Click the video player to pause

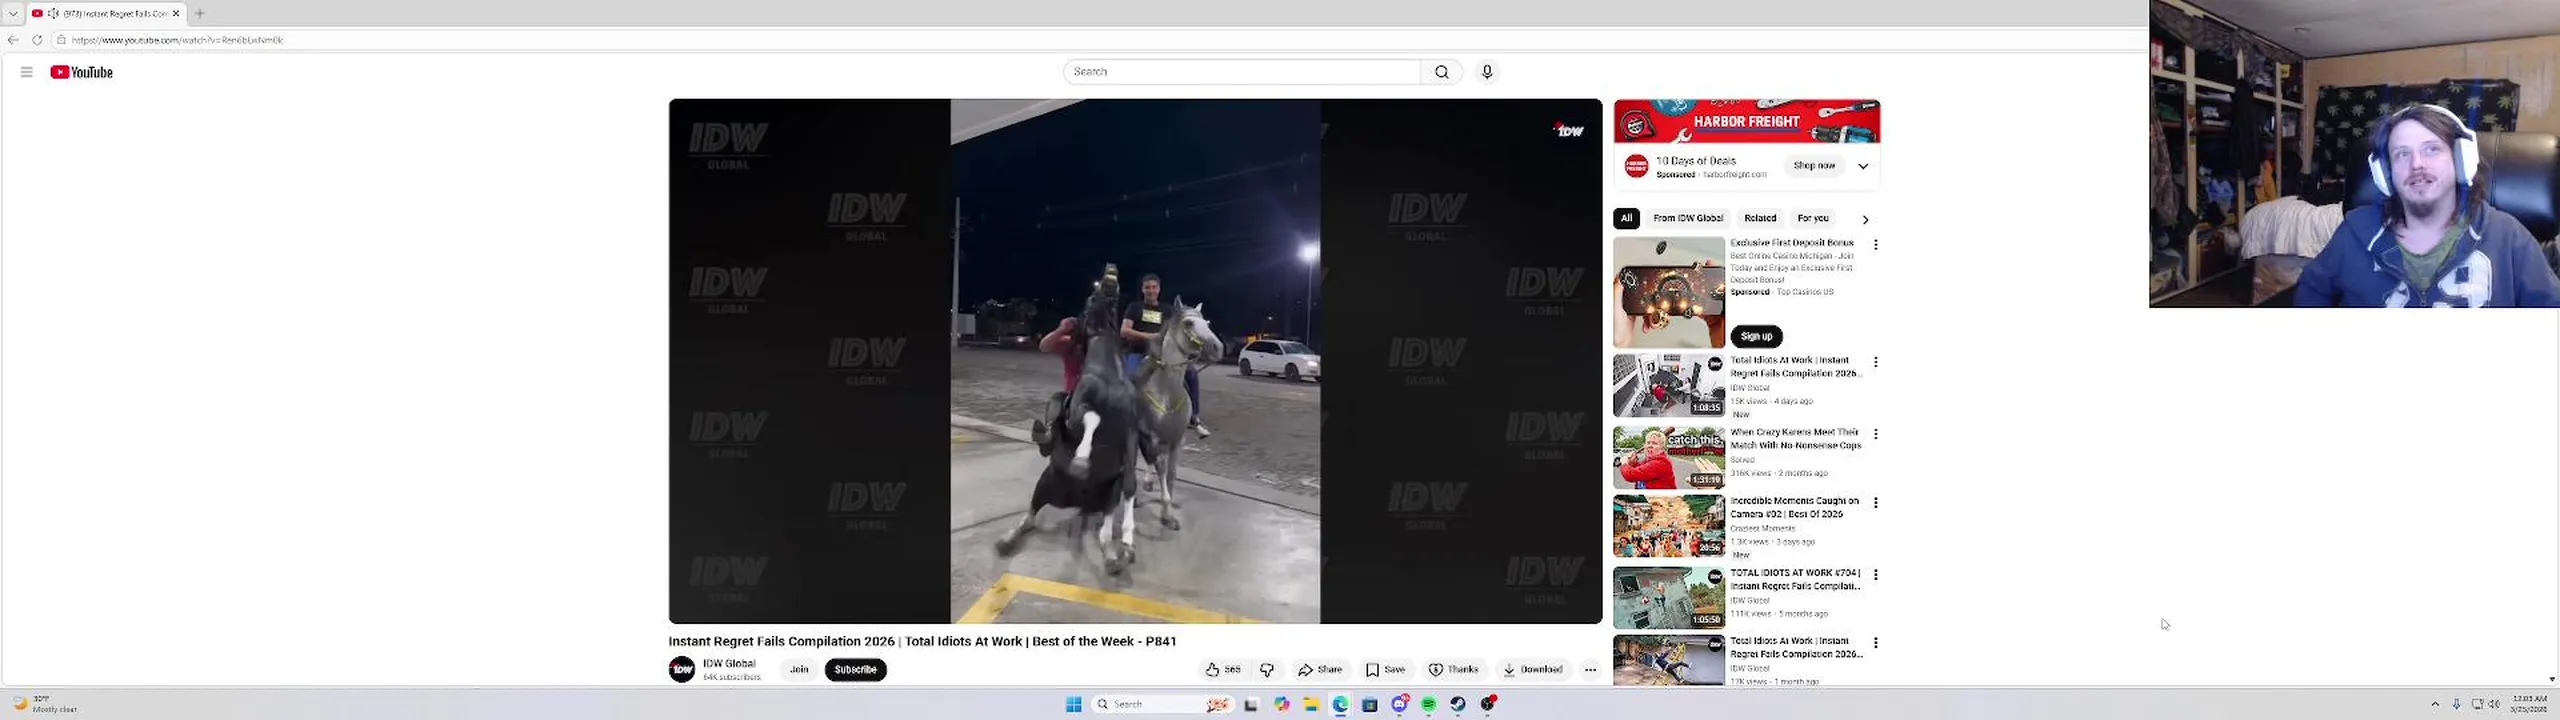1135,361
